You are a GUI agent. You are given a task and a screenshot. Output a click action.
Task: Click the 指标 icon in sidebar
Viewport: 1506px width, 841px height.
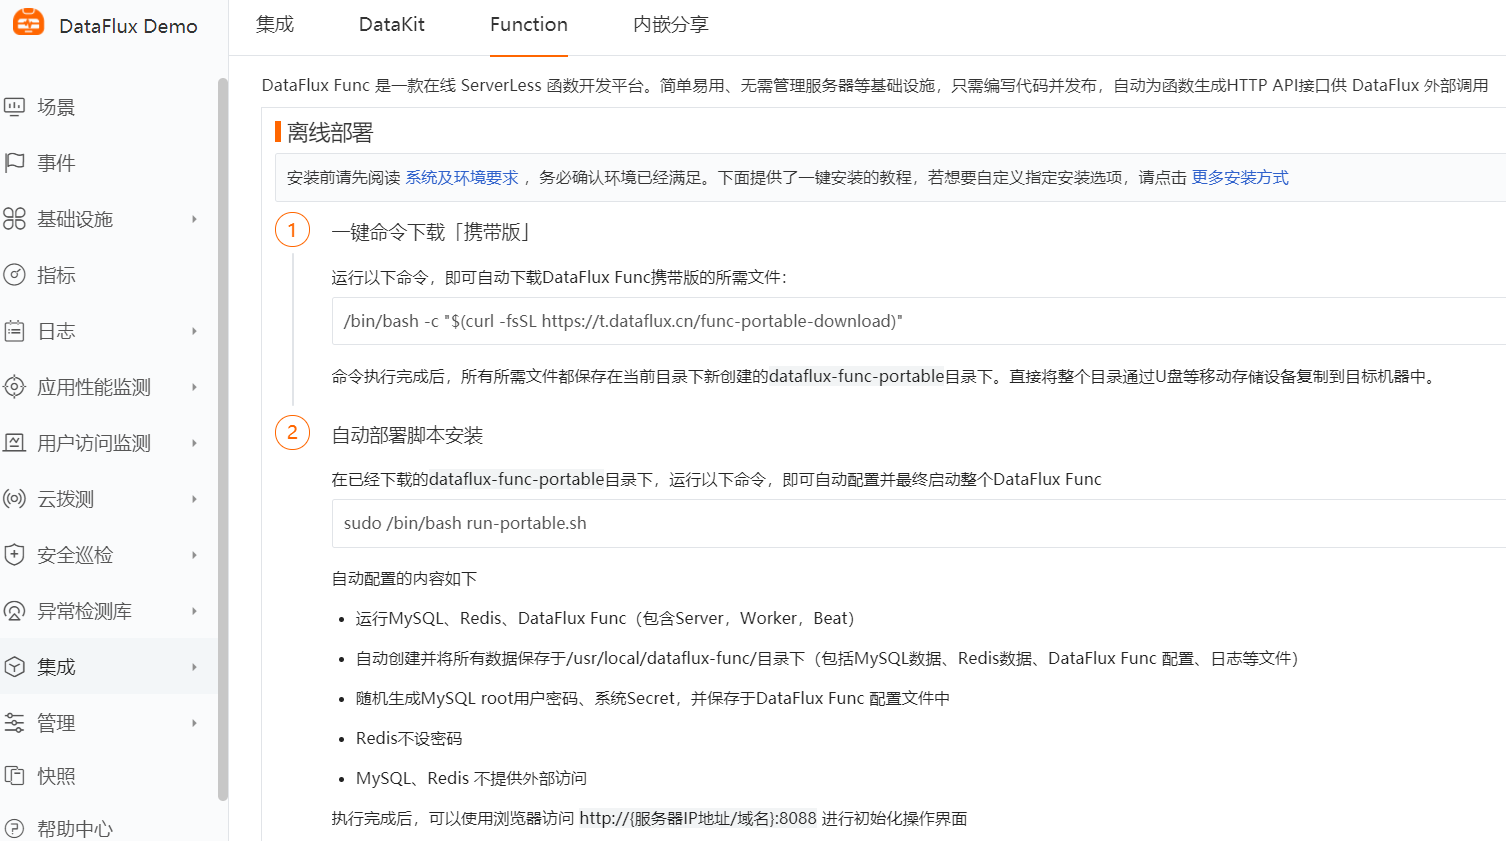(14, 275)
